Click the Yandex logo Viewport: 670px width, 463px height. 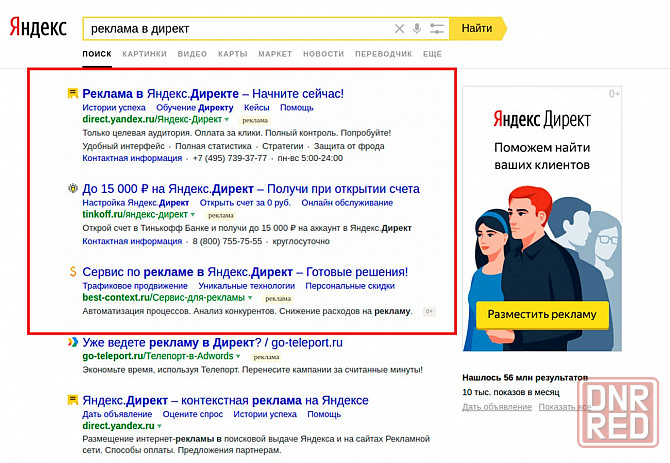coord(38,28)
